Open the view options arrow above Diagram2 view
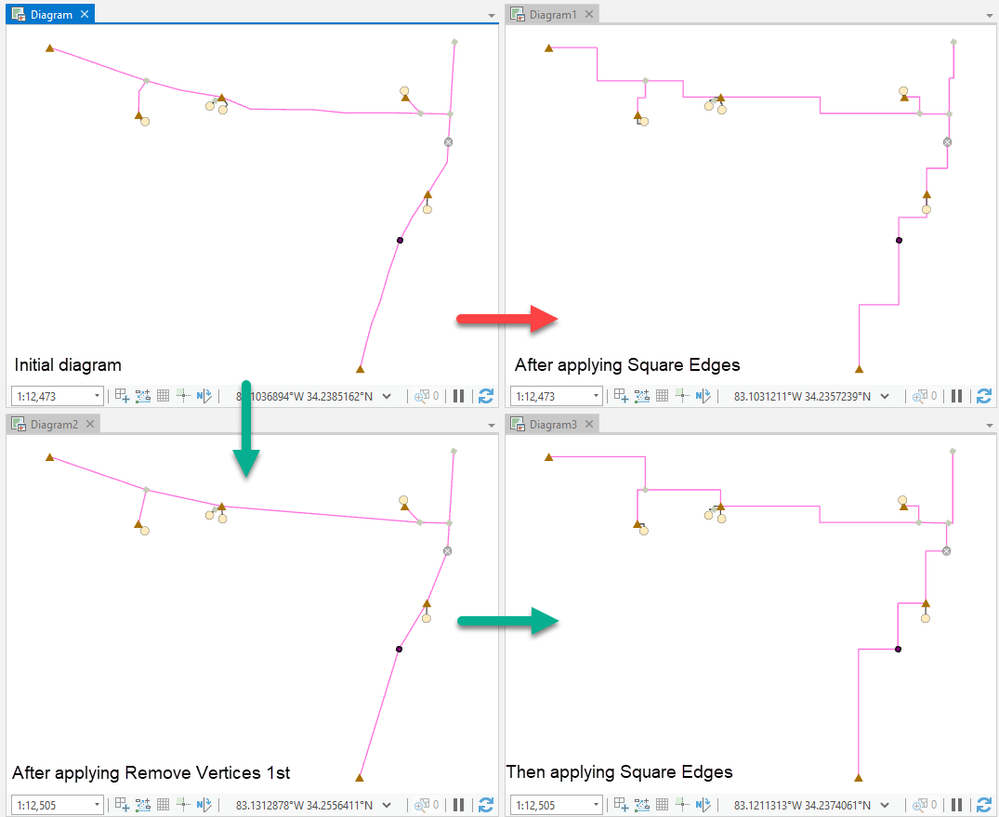This screenshot has width=999, height=817. click(x=491, y=425)
